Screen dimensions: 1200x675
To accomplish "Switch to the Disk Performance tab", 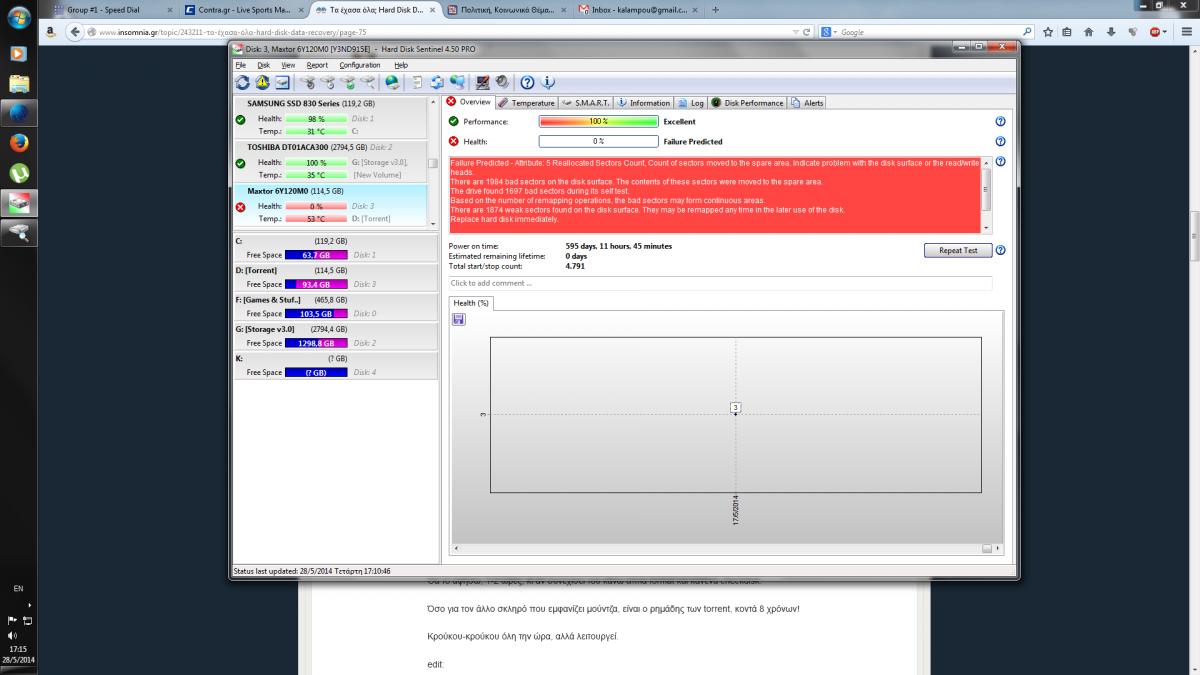I will [x=747, y=102].
